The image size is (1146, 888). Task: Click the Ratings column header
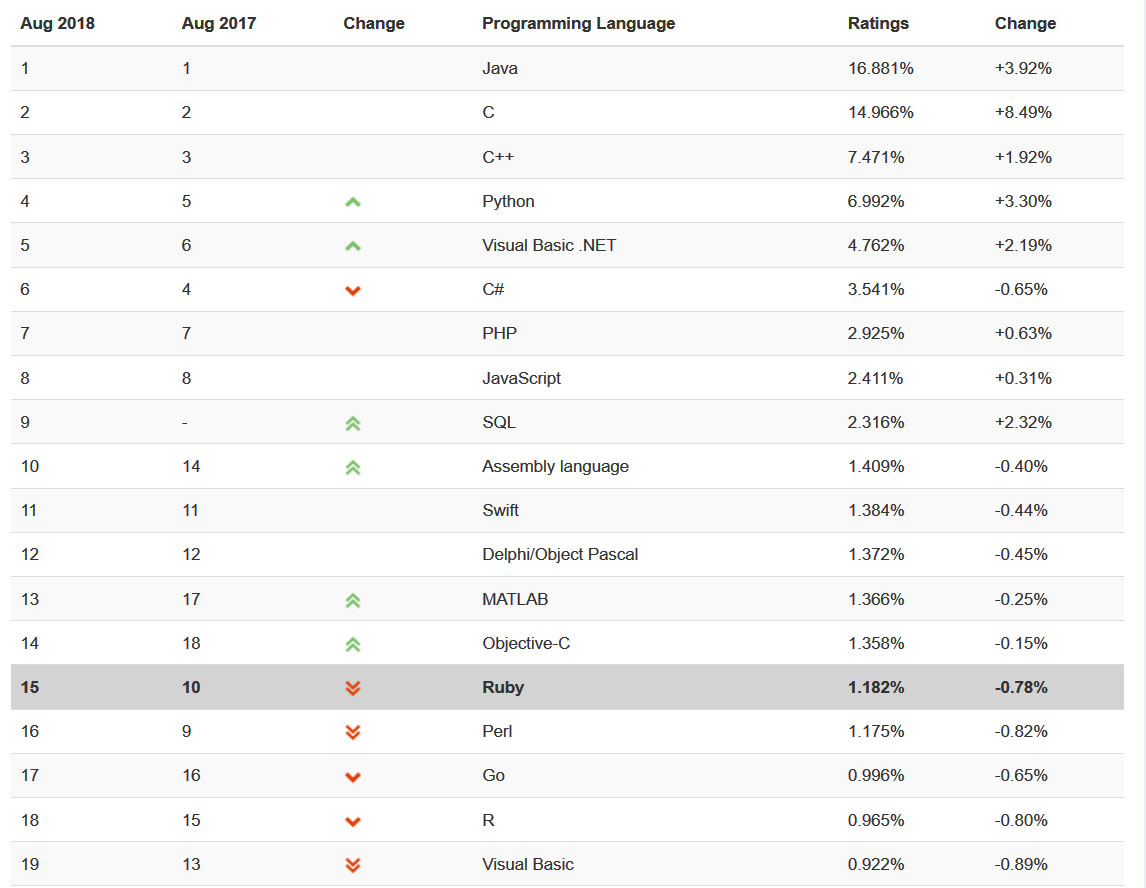(x=878, y=23)
